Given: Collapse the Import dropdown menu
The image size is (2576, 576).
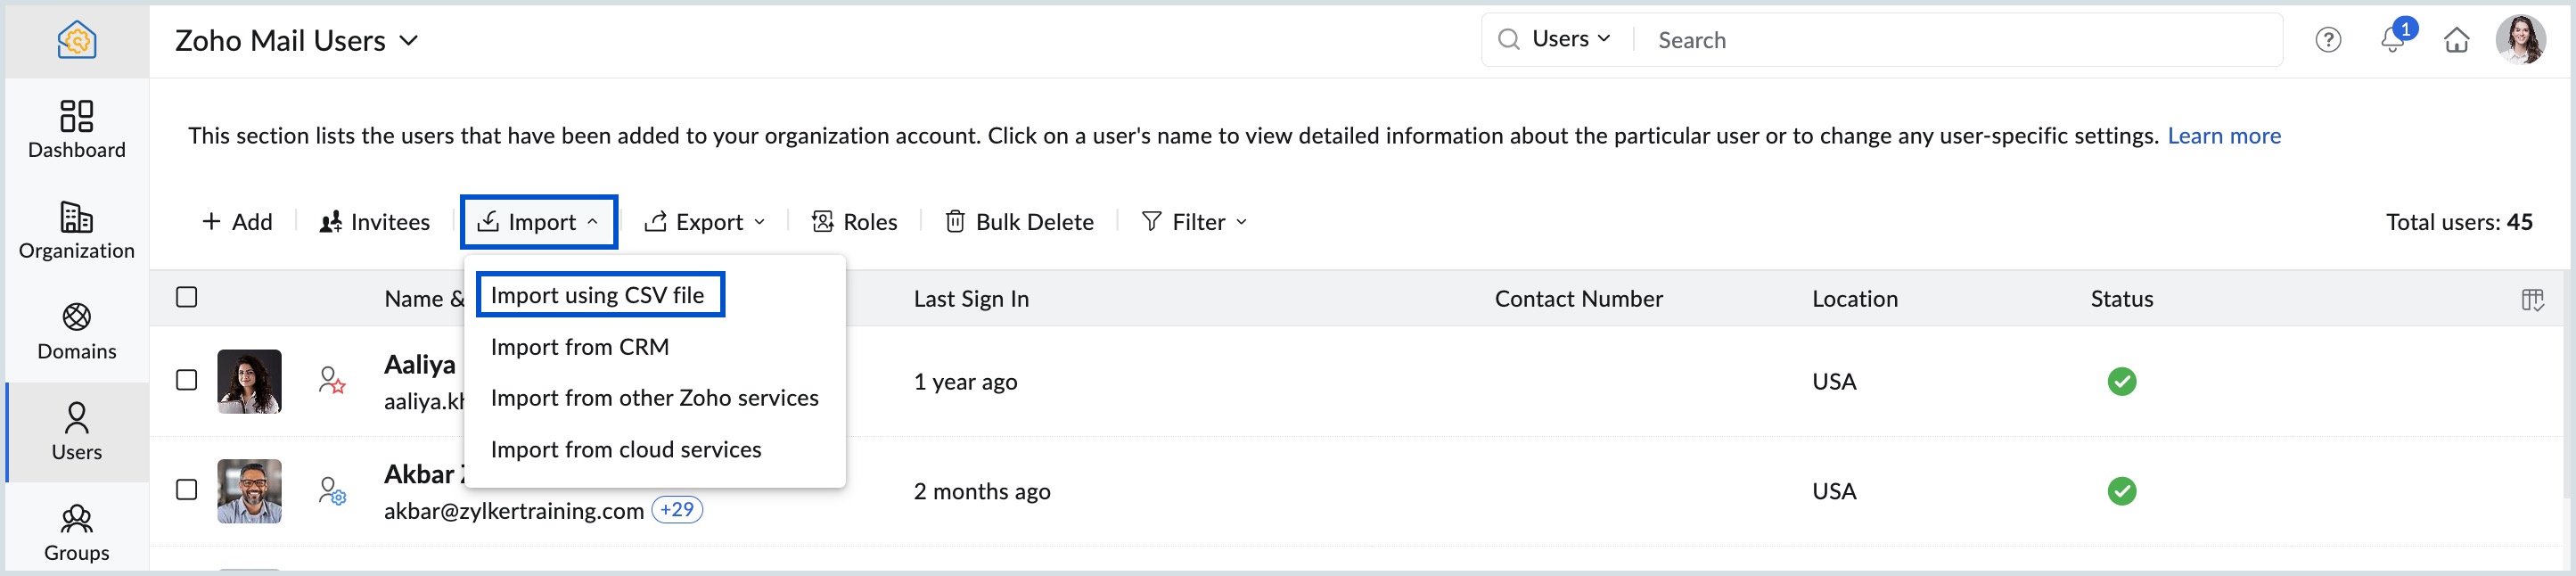Looking at the screenshot, I should (538, 222).
